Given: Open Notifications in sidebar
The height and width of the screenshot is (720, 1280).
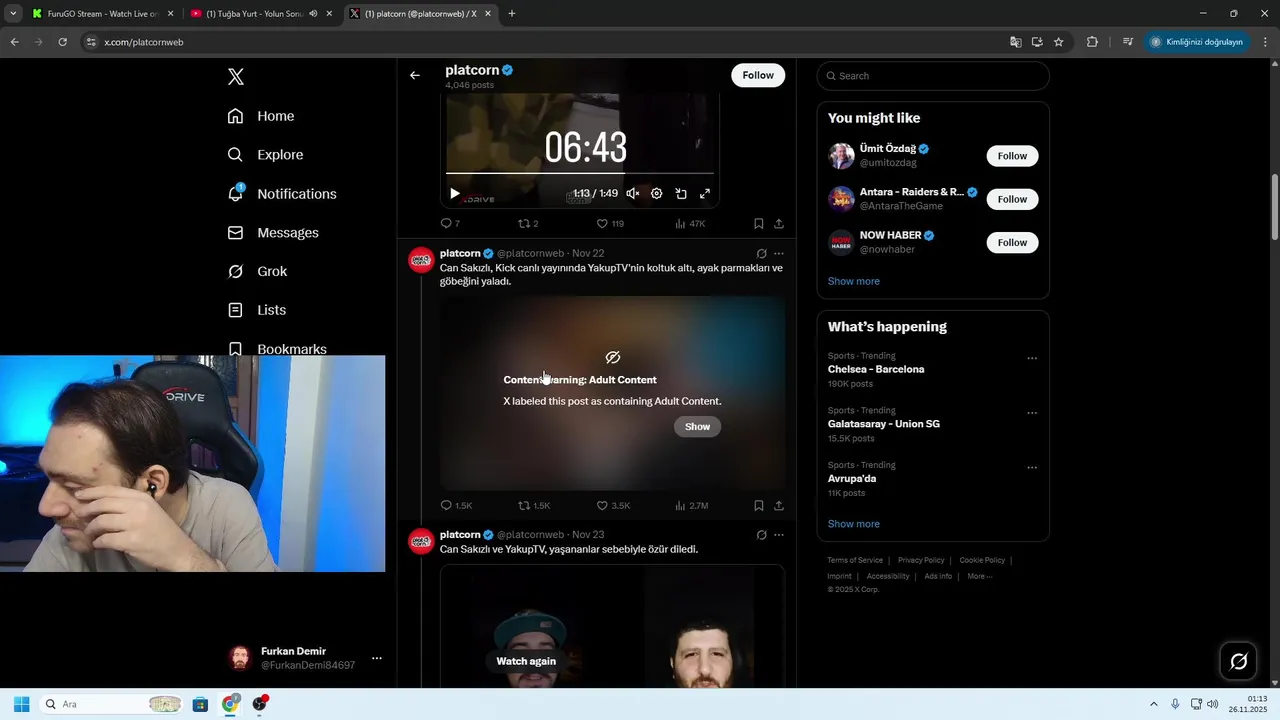Looking at the screenshot, I should pos(282,194).
